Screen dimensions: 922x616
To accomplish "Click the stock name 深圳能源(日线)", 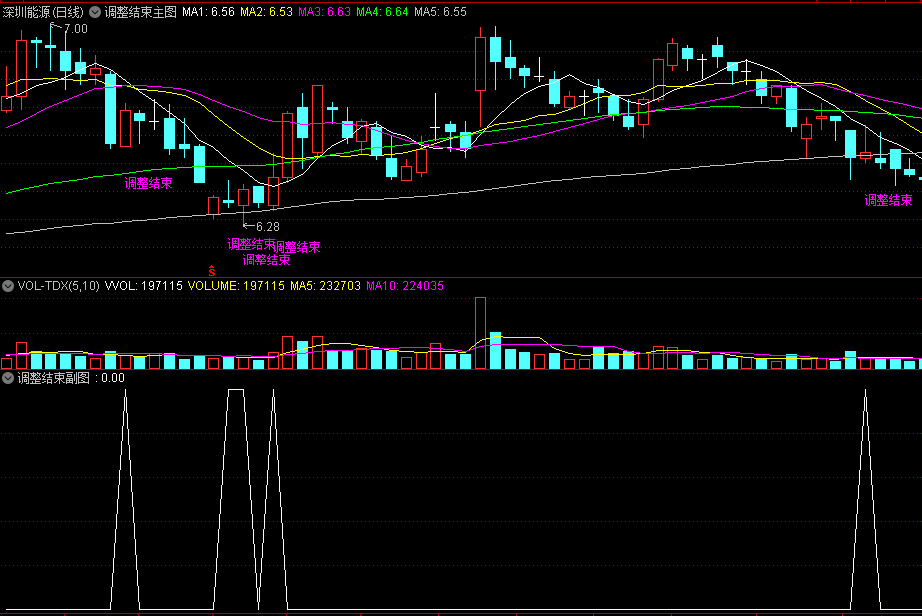I will click(43, 12).
